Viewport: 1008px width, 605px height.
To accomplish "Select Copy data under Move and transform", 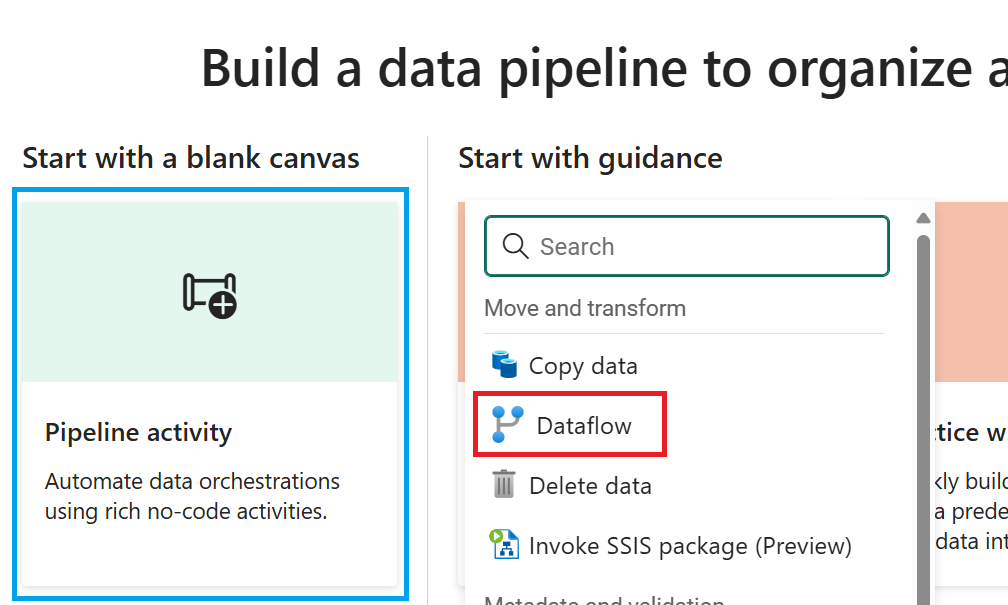I will 584,365.
